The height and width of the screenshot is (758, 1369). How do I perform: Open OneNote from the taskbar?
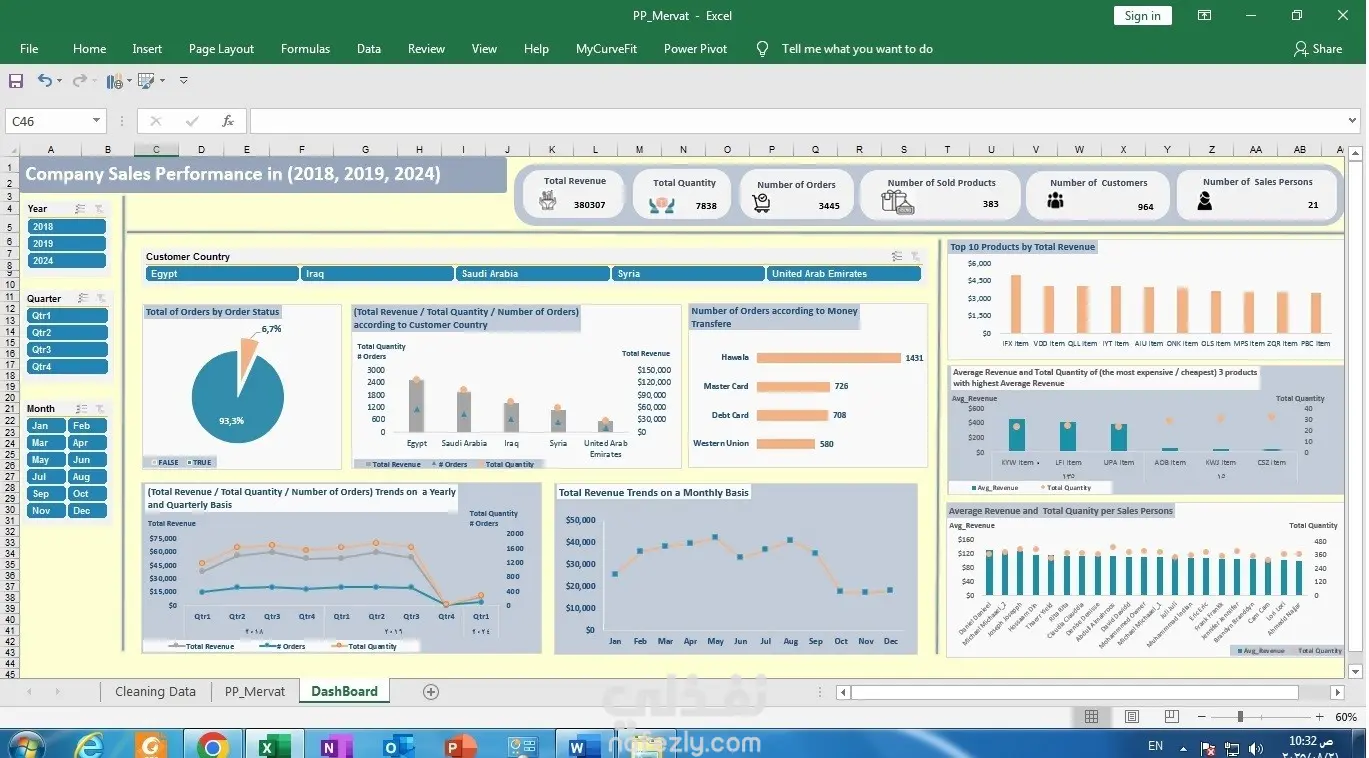tap(335, 746)
